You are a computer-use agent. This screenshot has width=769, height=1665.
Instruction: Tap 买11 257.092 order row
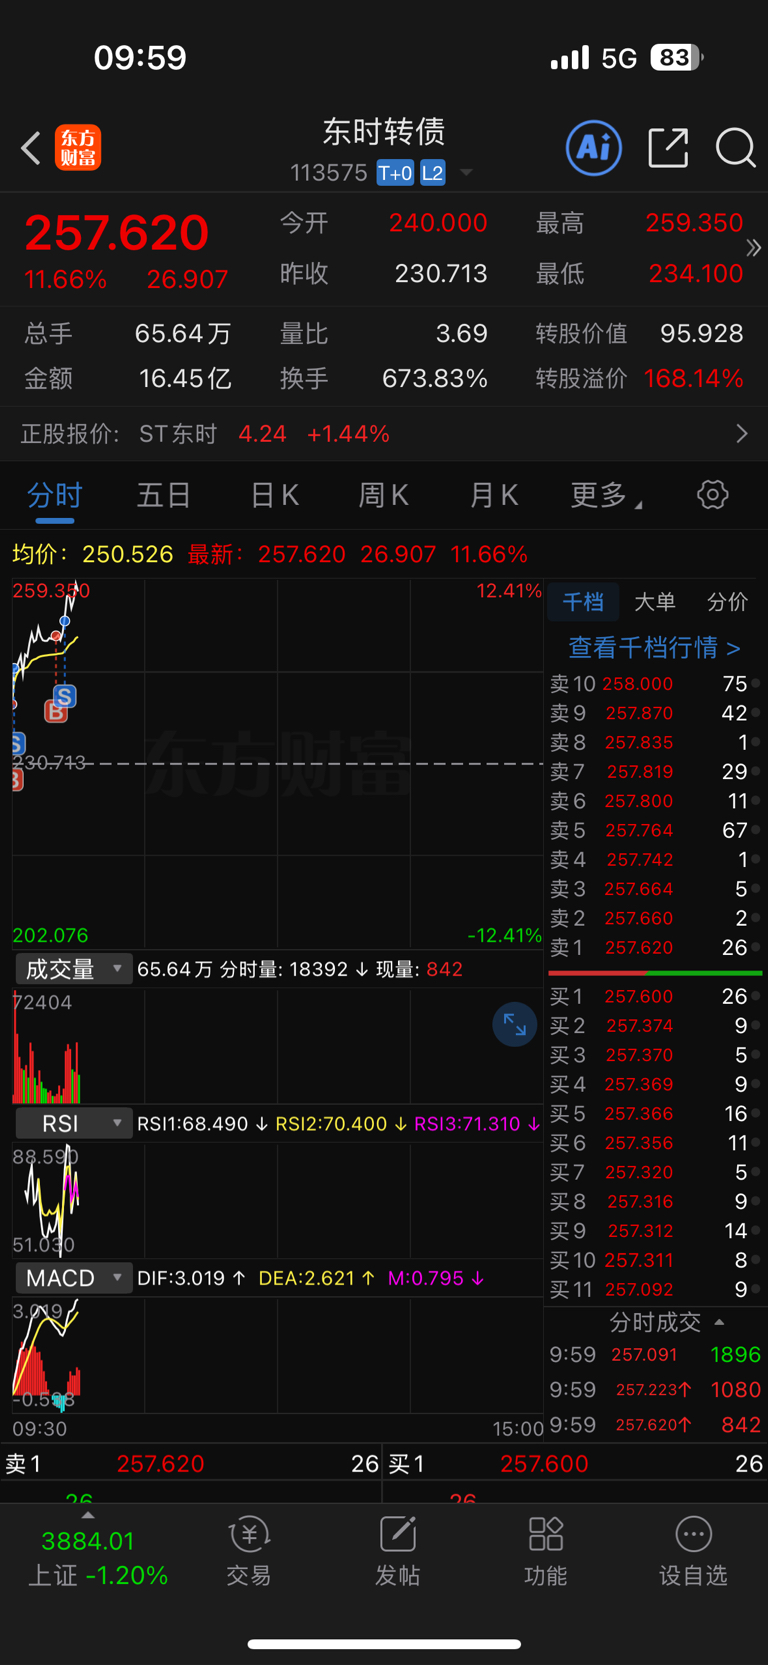coord(654,1289)
